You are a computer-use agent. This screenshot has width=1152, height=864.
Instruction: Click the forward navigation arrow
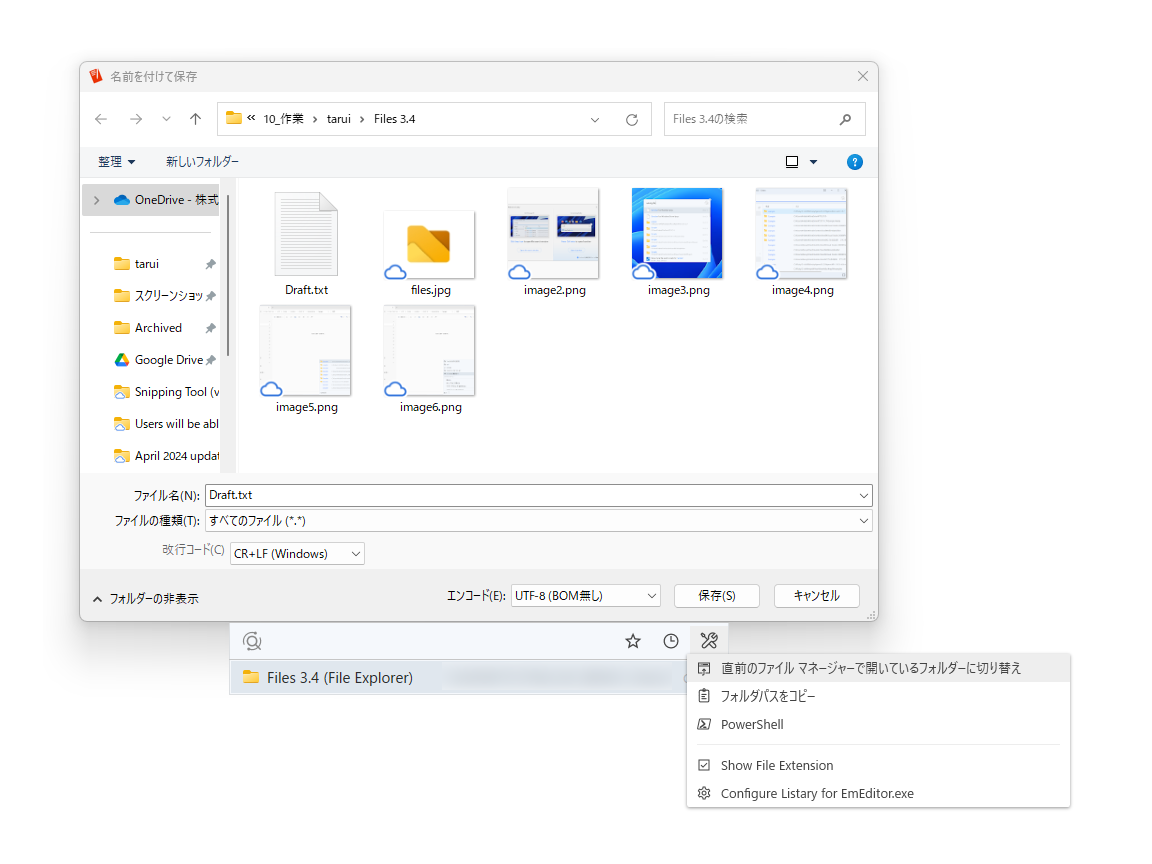pos(136,119)
